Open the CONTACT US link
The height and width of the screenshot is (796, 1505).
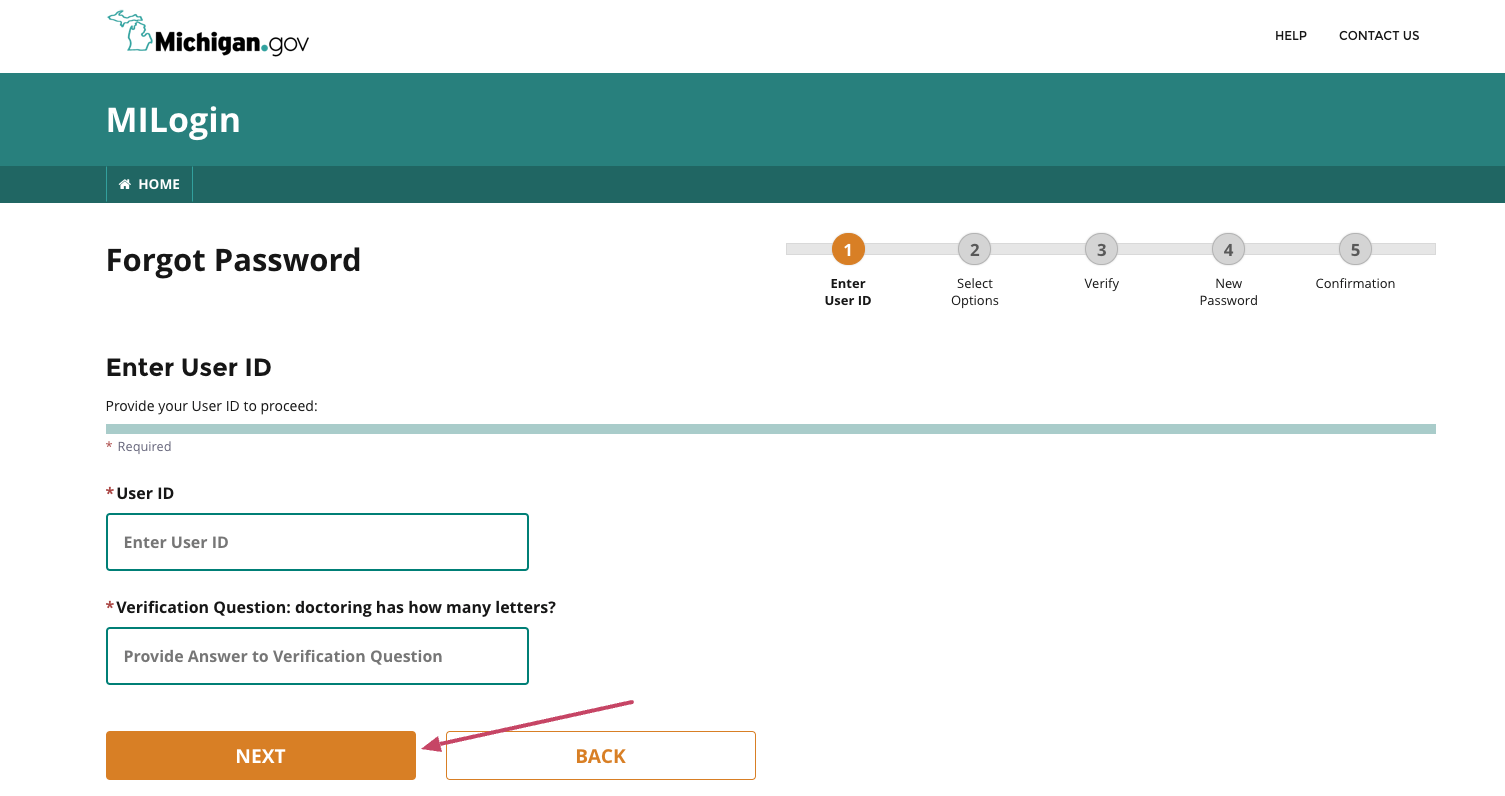(x=1379, y=36)
